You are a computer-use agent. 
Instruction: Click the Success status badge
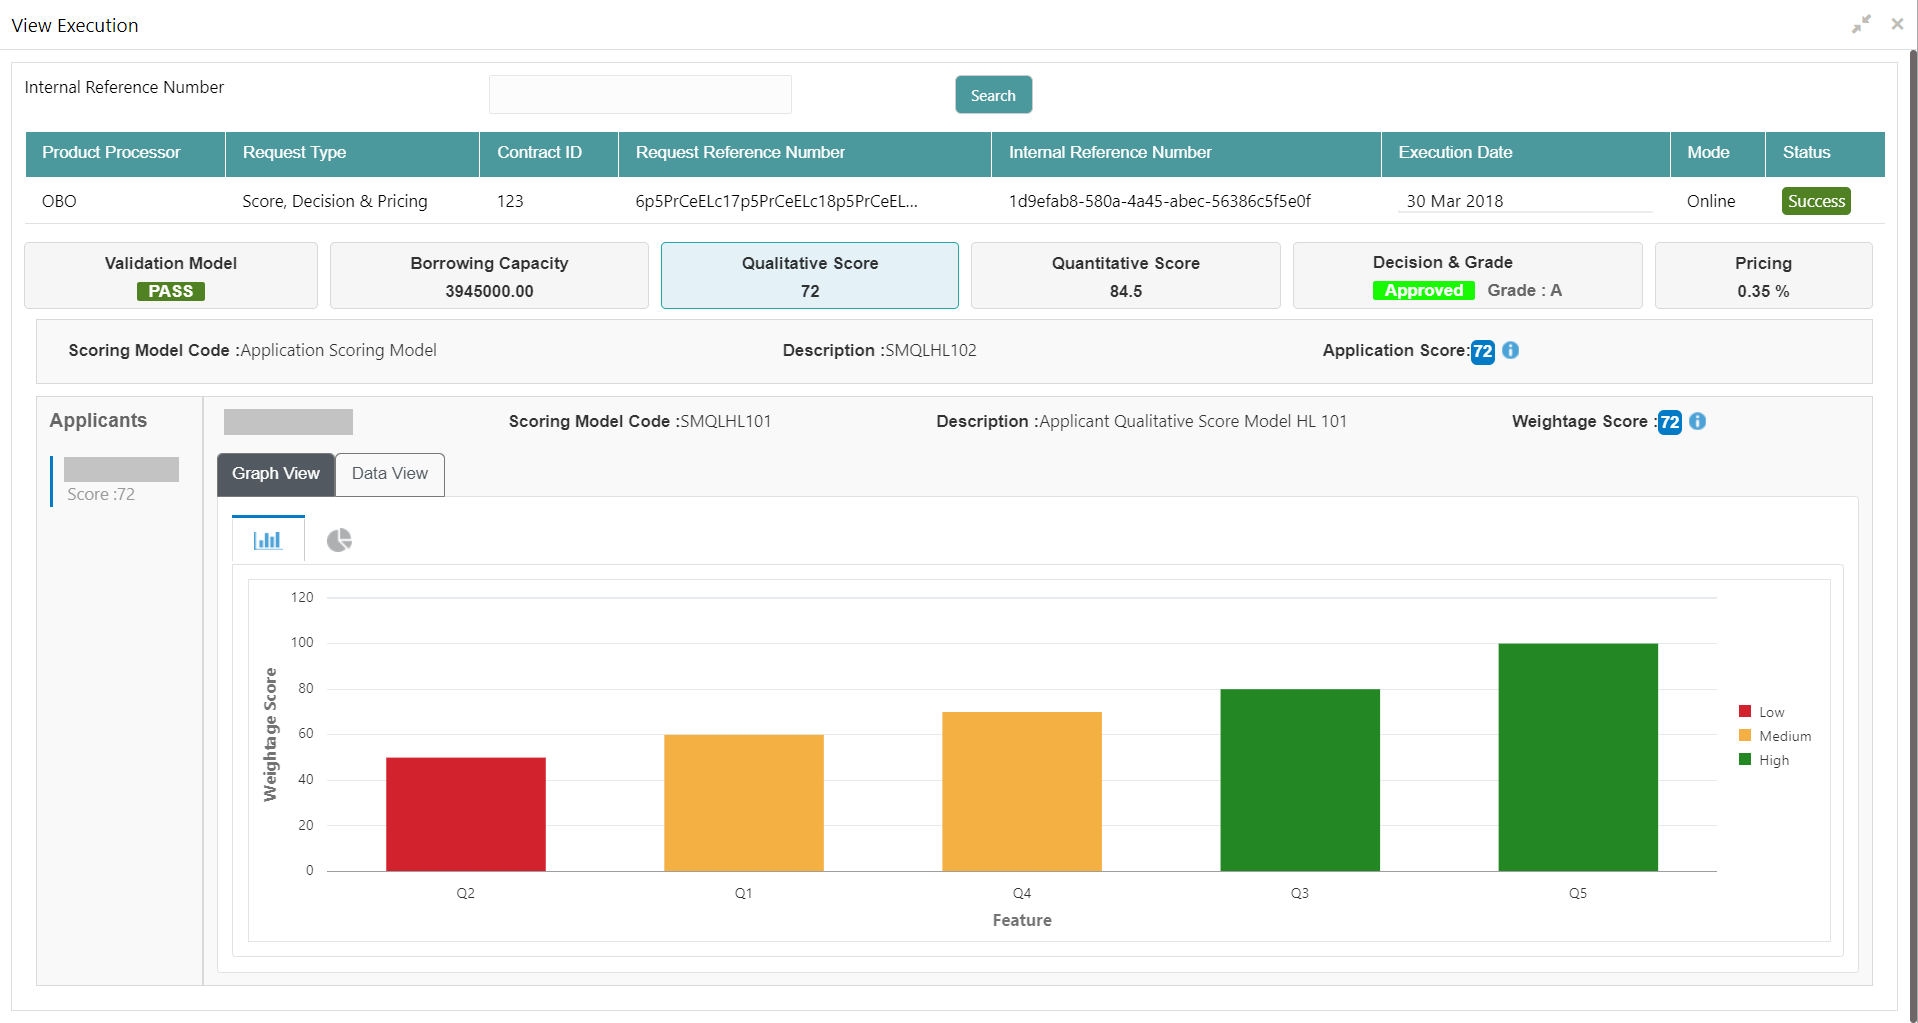1816,201
